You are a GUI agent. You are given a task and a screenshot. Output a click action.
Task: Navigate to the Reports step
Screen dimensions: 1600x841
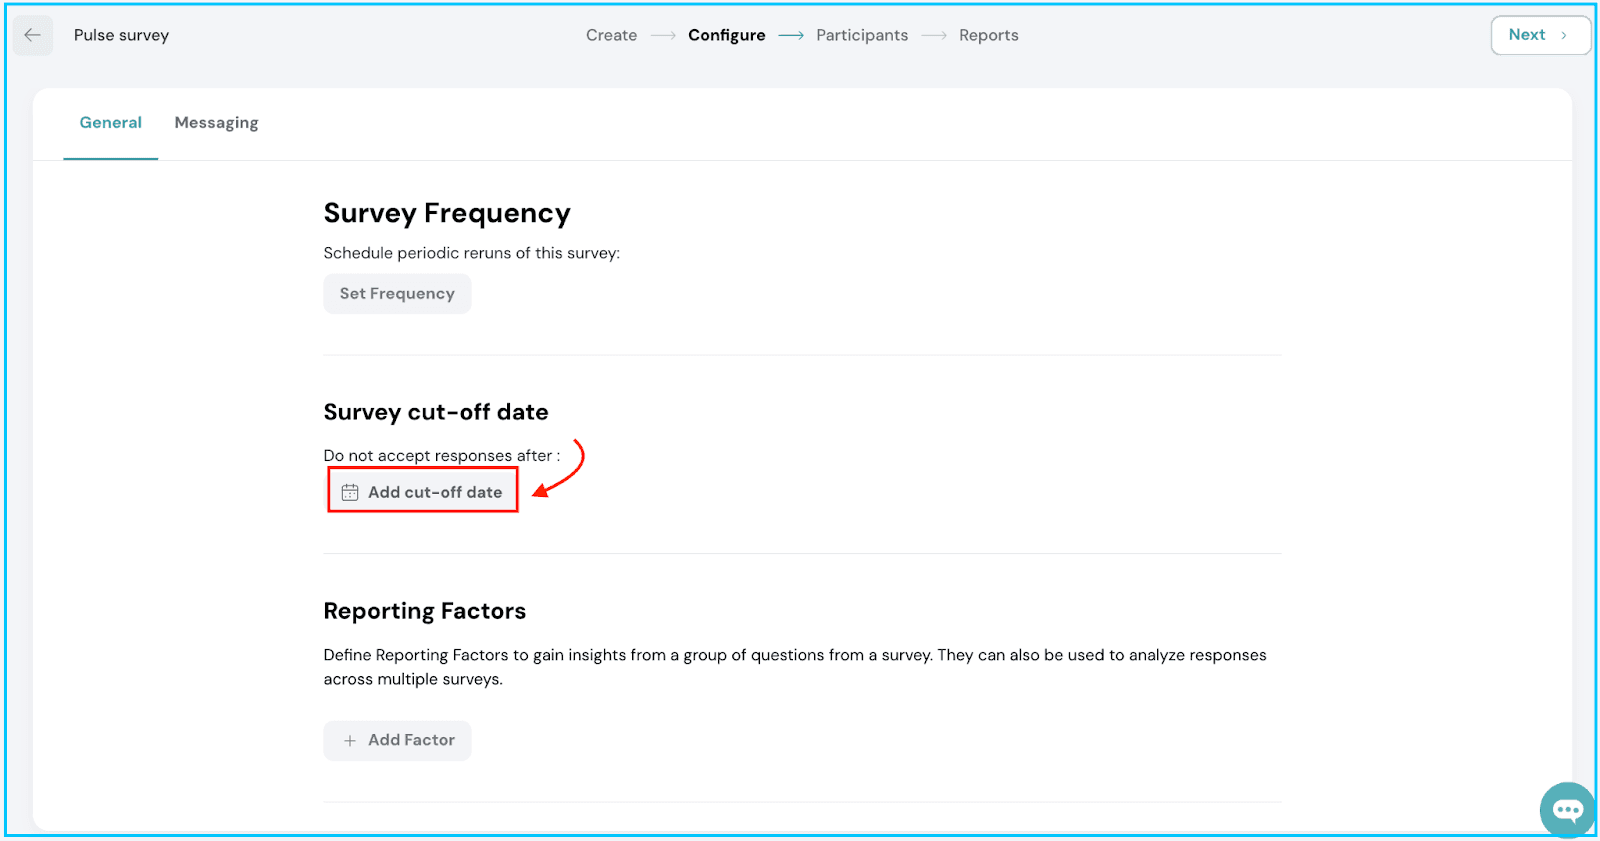coord(988,35)
